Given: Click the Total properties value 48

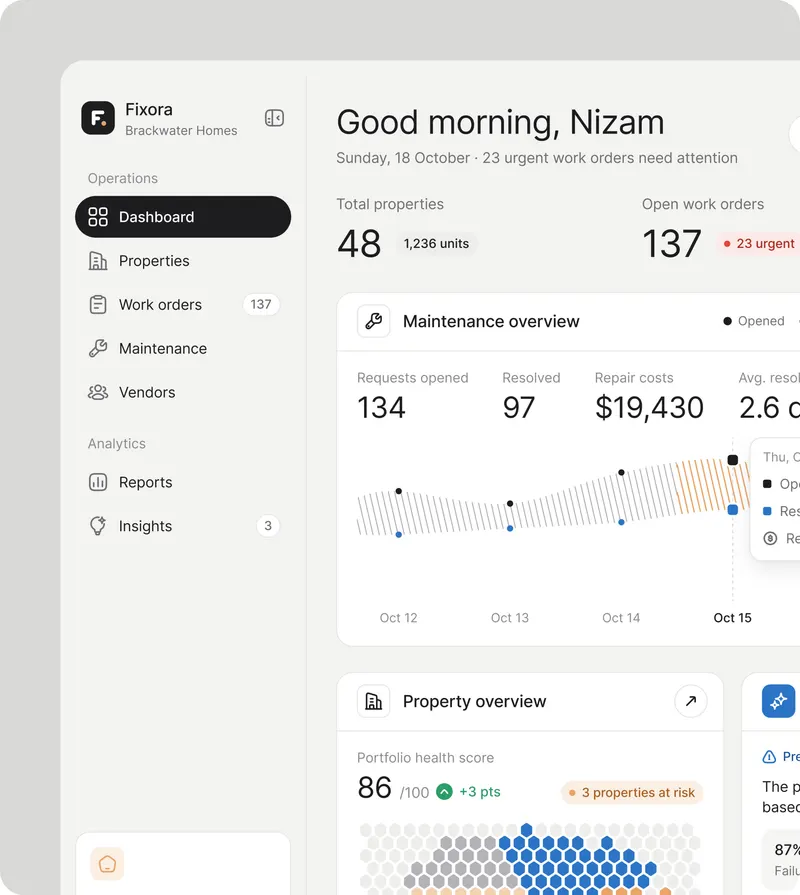Looking at the screenshot, I should (359, 244).
